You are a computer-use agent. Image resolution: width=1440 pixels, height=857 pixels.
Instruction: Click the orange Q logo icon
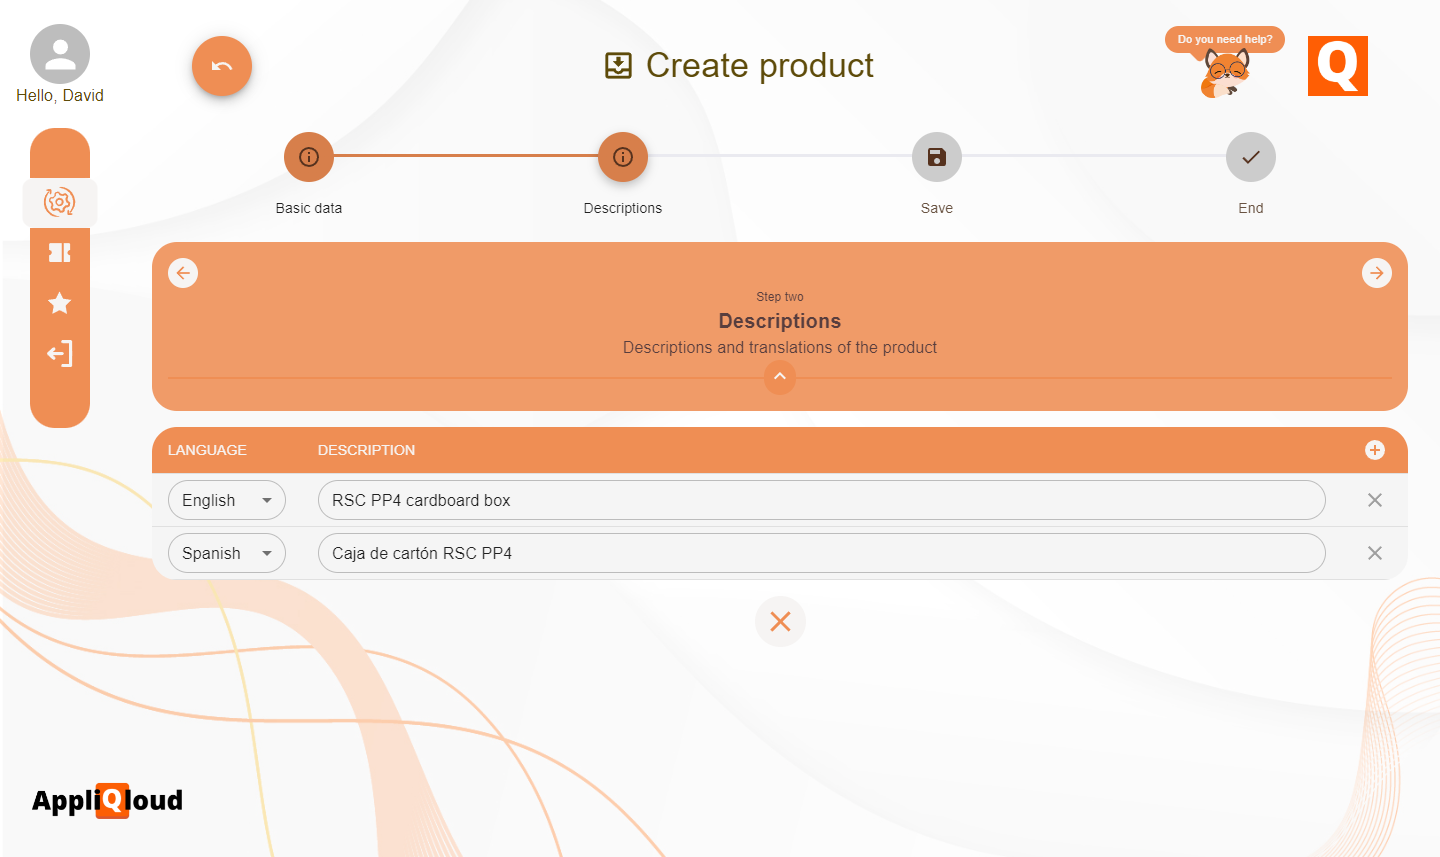[x=1337, y=66]
